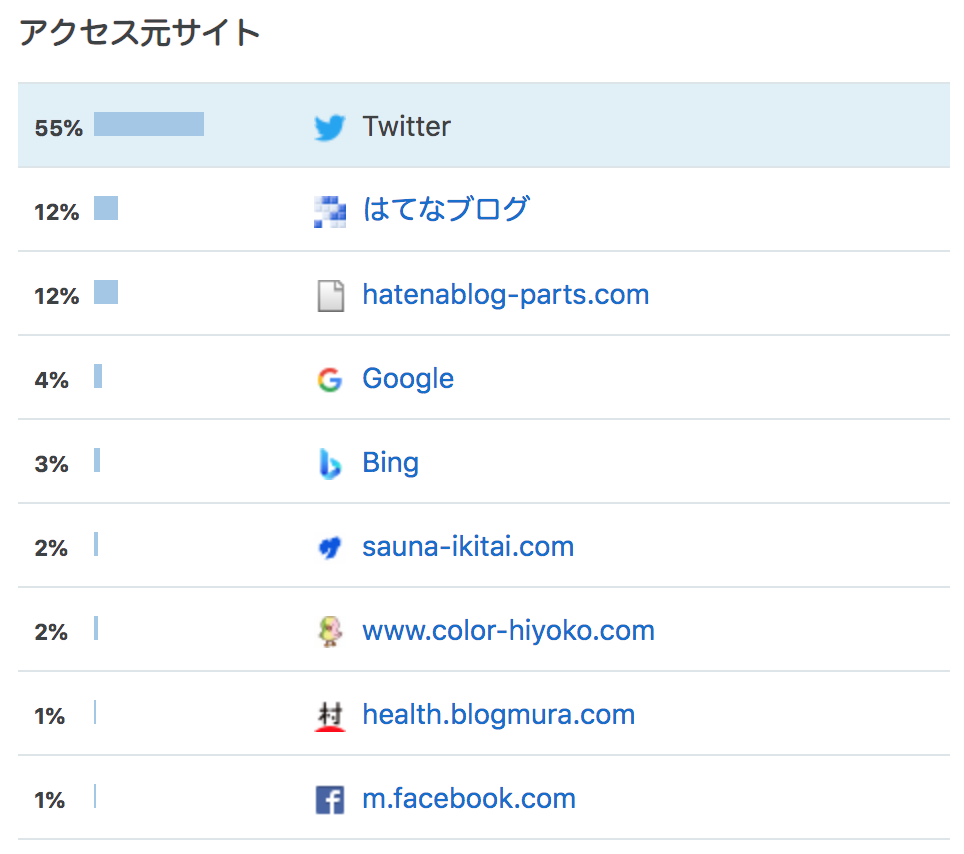Image resolution: width=964 pixels, height=854 pixels.
Task: Click the 1% value beside m.facebook.com
Action: pyautogui.click(x=50, y=800)
